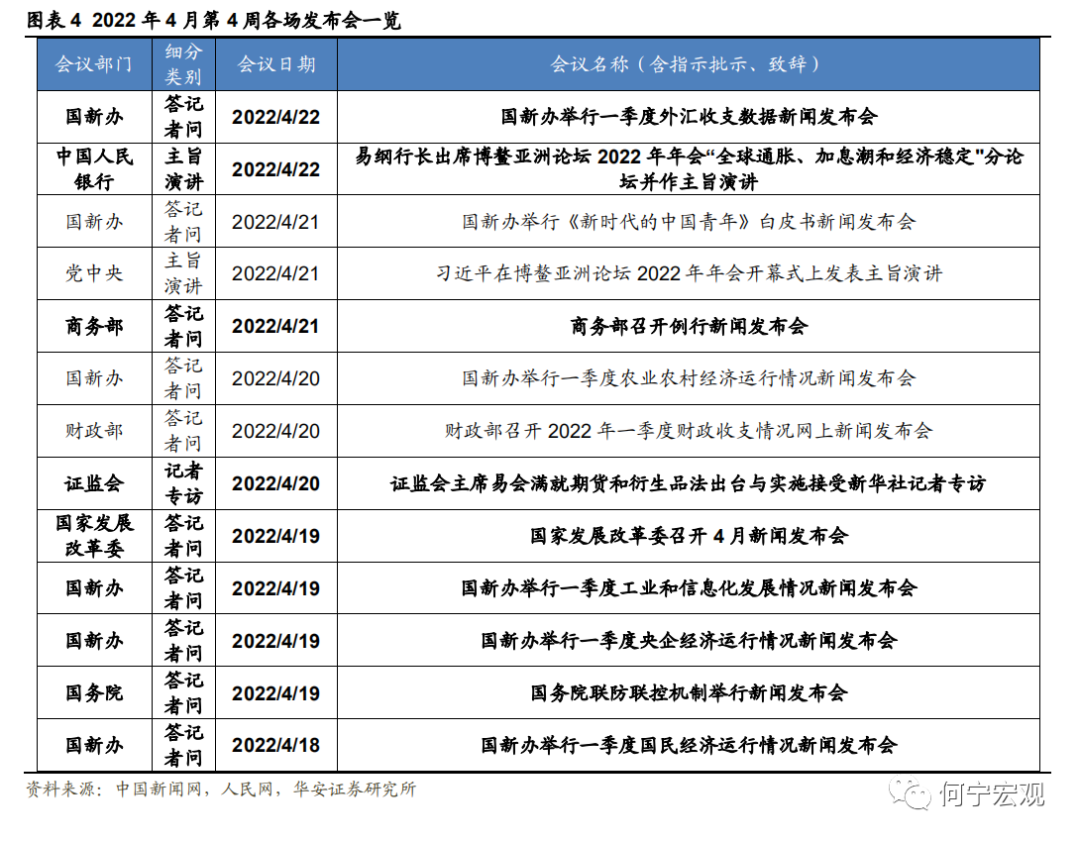Click the '2022/4/18' date cell
The height and width of the screenshot is (842, 1080).
coord(276,745)
